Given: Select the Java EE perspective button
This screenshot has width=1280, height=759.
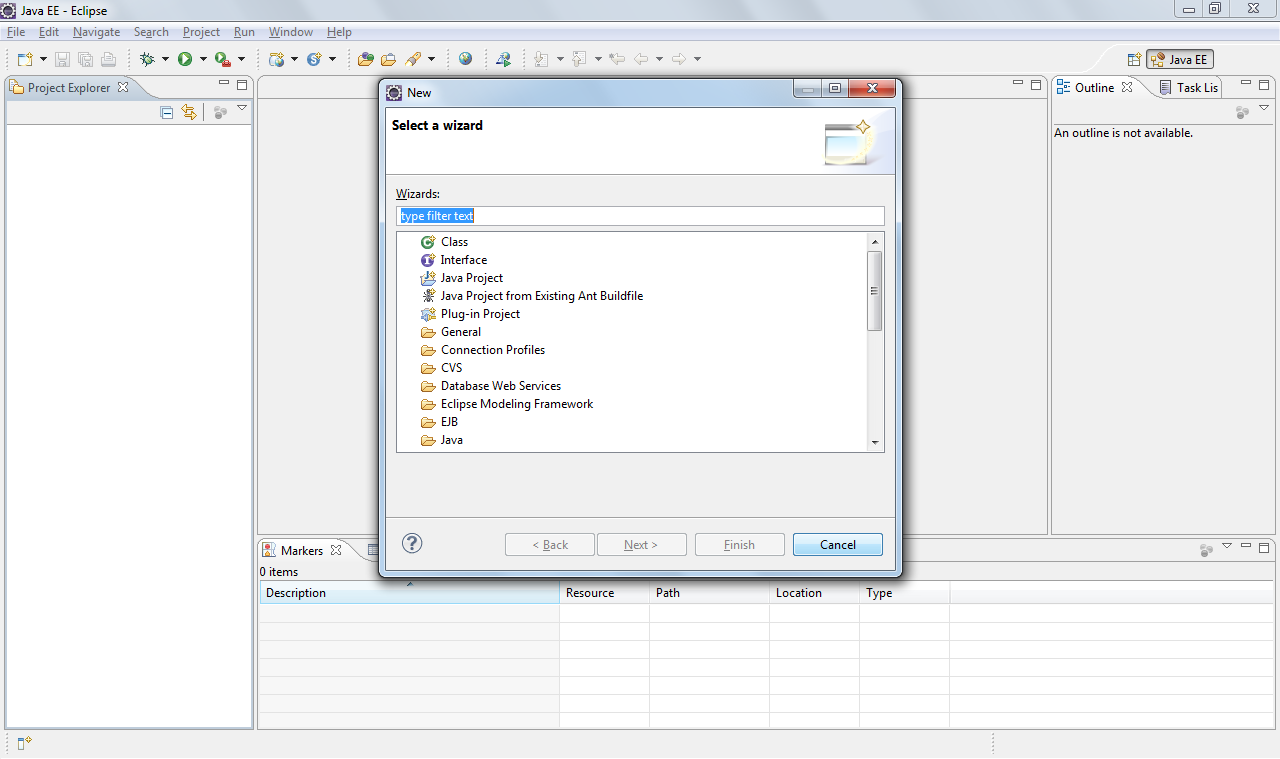Looking at the screenshot, I should [x=1180, y=60].
